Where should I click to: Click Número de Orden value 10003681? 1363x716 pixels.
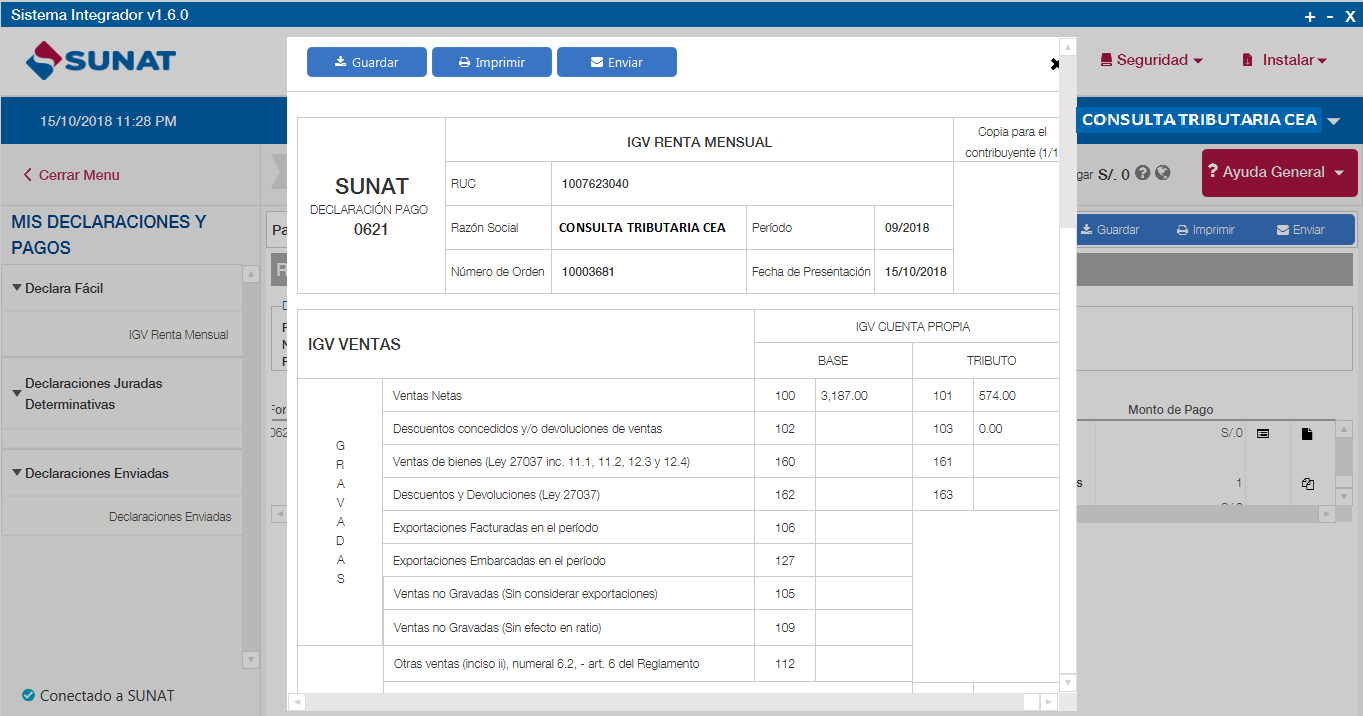589,272
